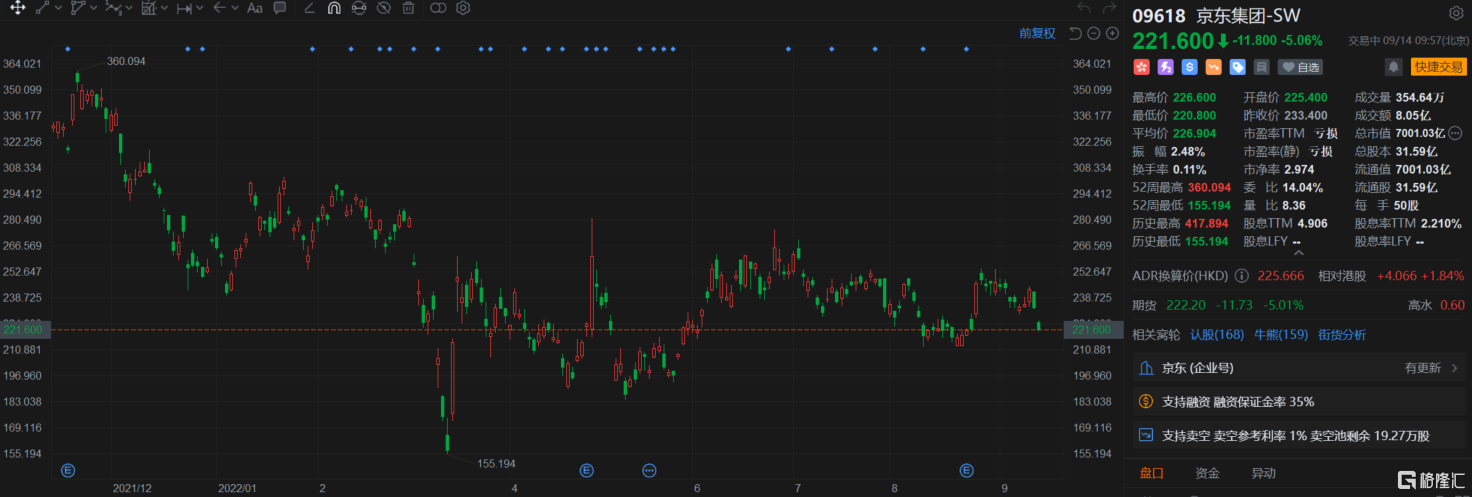The width and height of the screenshot is (1472, 497).
Task: Switch to the 盘口 tab
Action: [x=1152, y=474]
